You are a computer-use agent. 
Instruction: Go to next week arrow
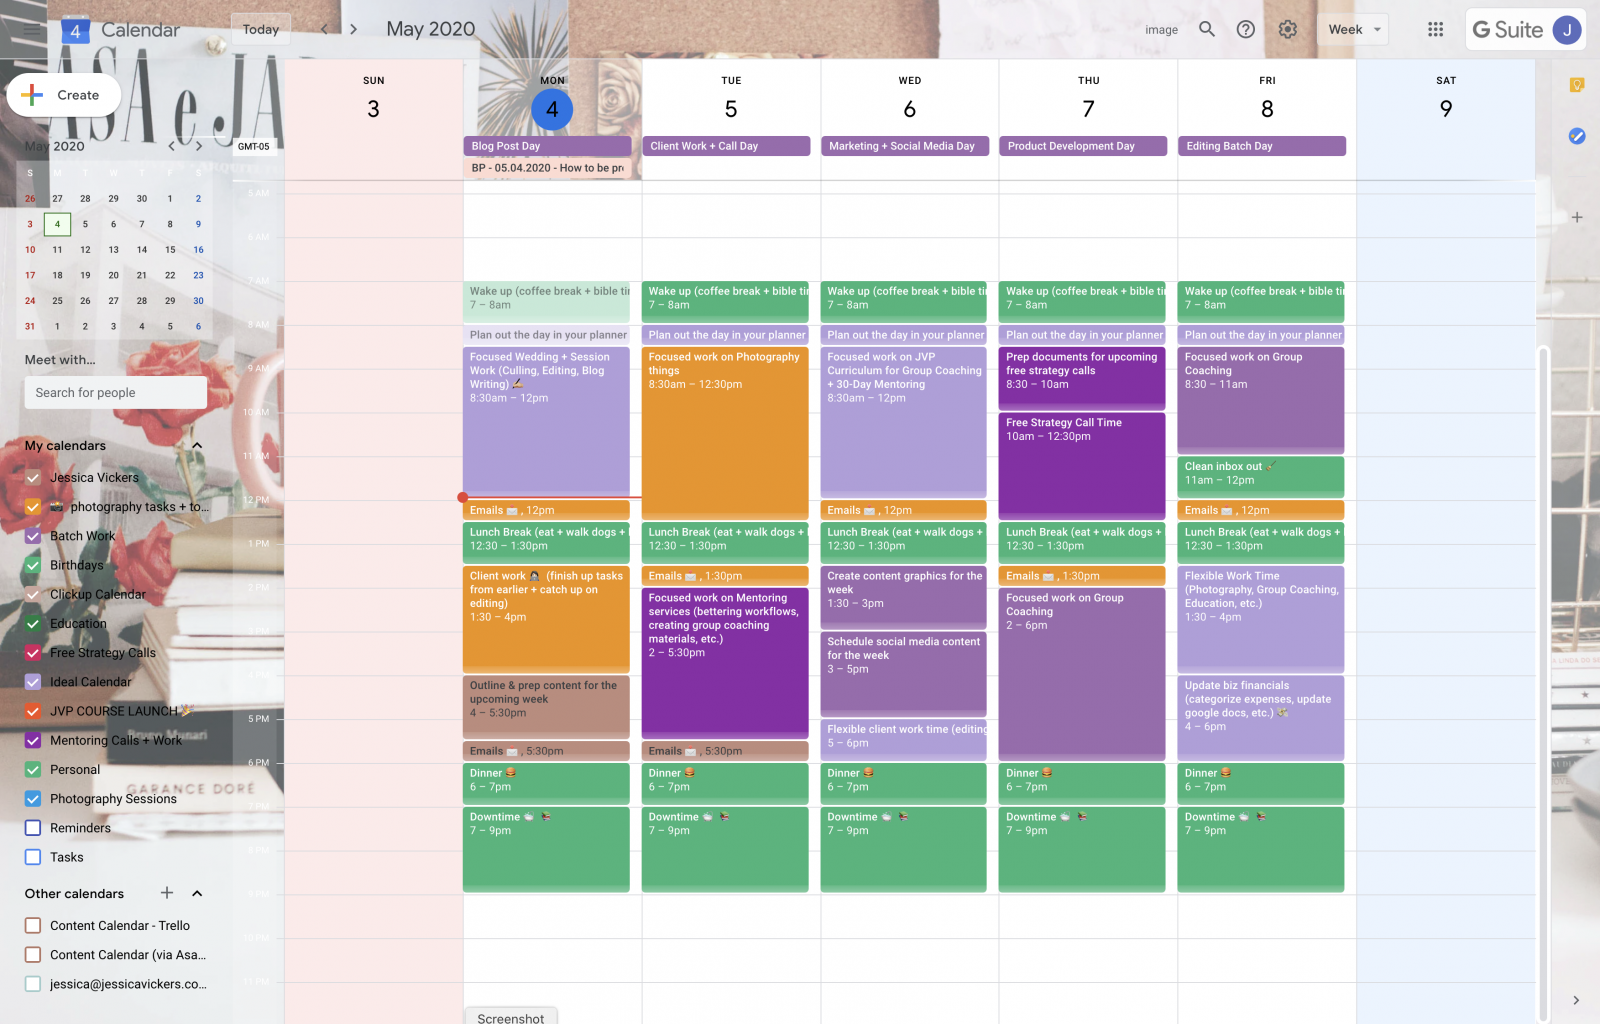click(x=353, y=29)
